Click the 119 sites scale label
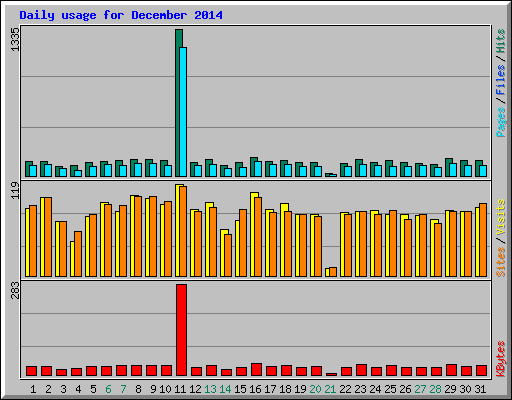Screen dimensions: 512x400 [x=15, y=191]
